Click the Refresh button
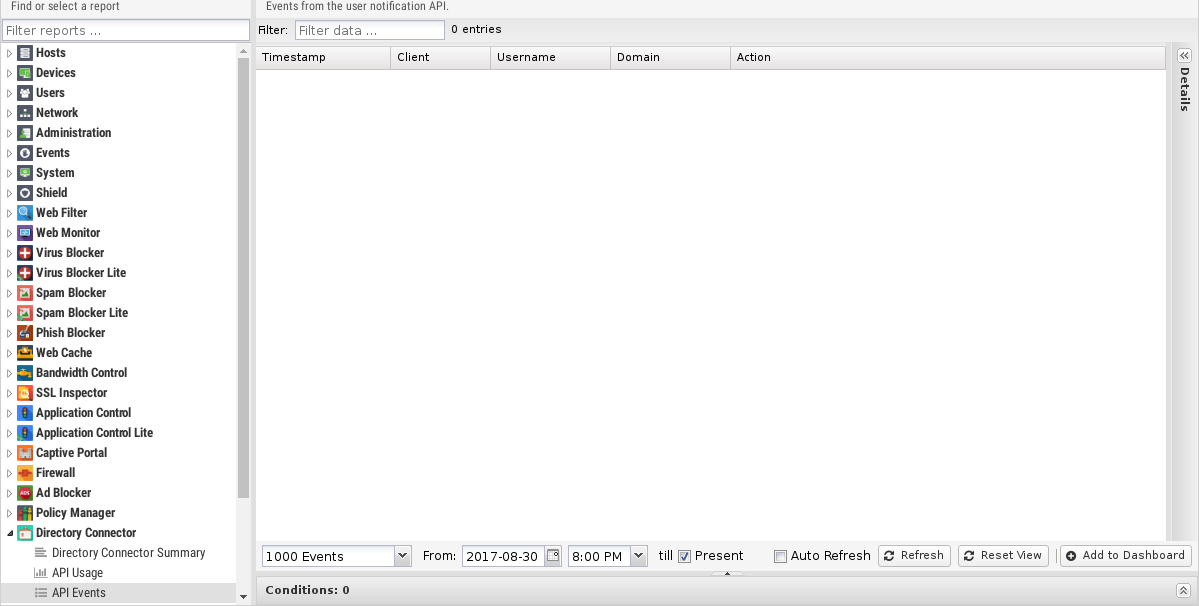1199x606 pixels. coord(915,556)
